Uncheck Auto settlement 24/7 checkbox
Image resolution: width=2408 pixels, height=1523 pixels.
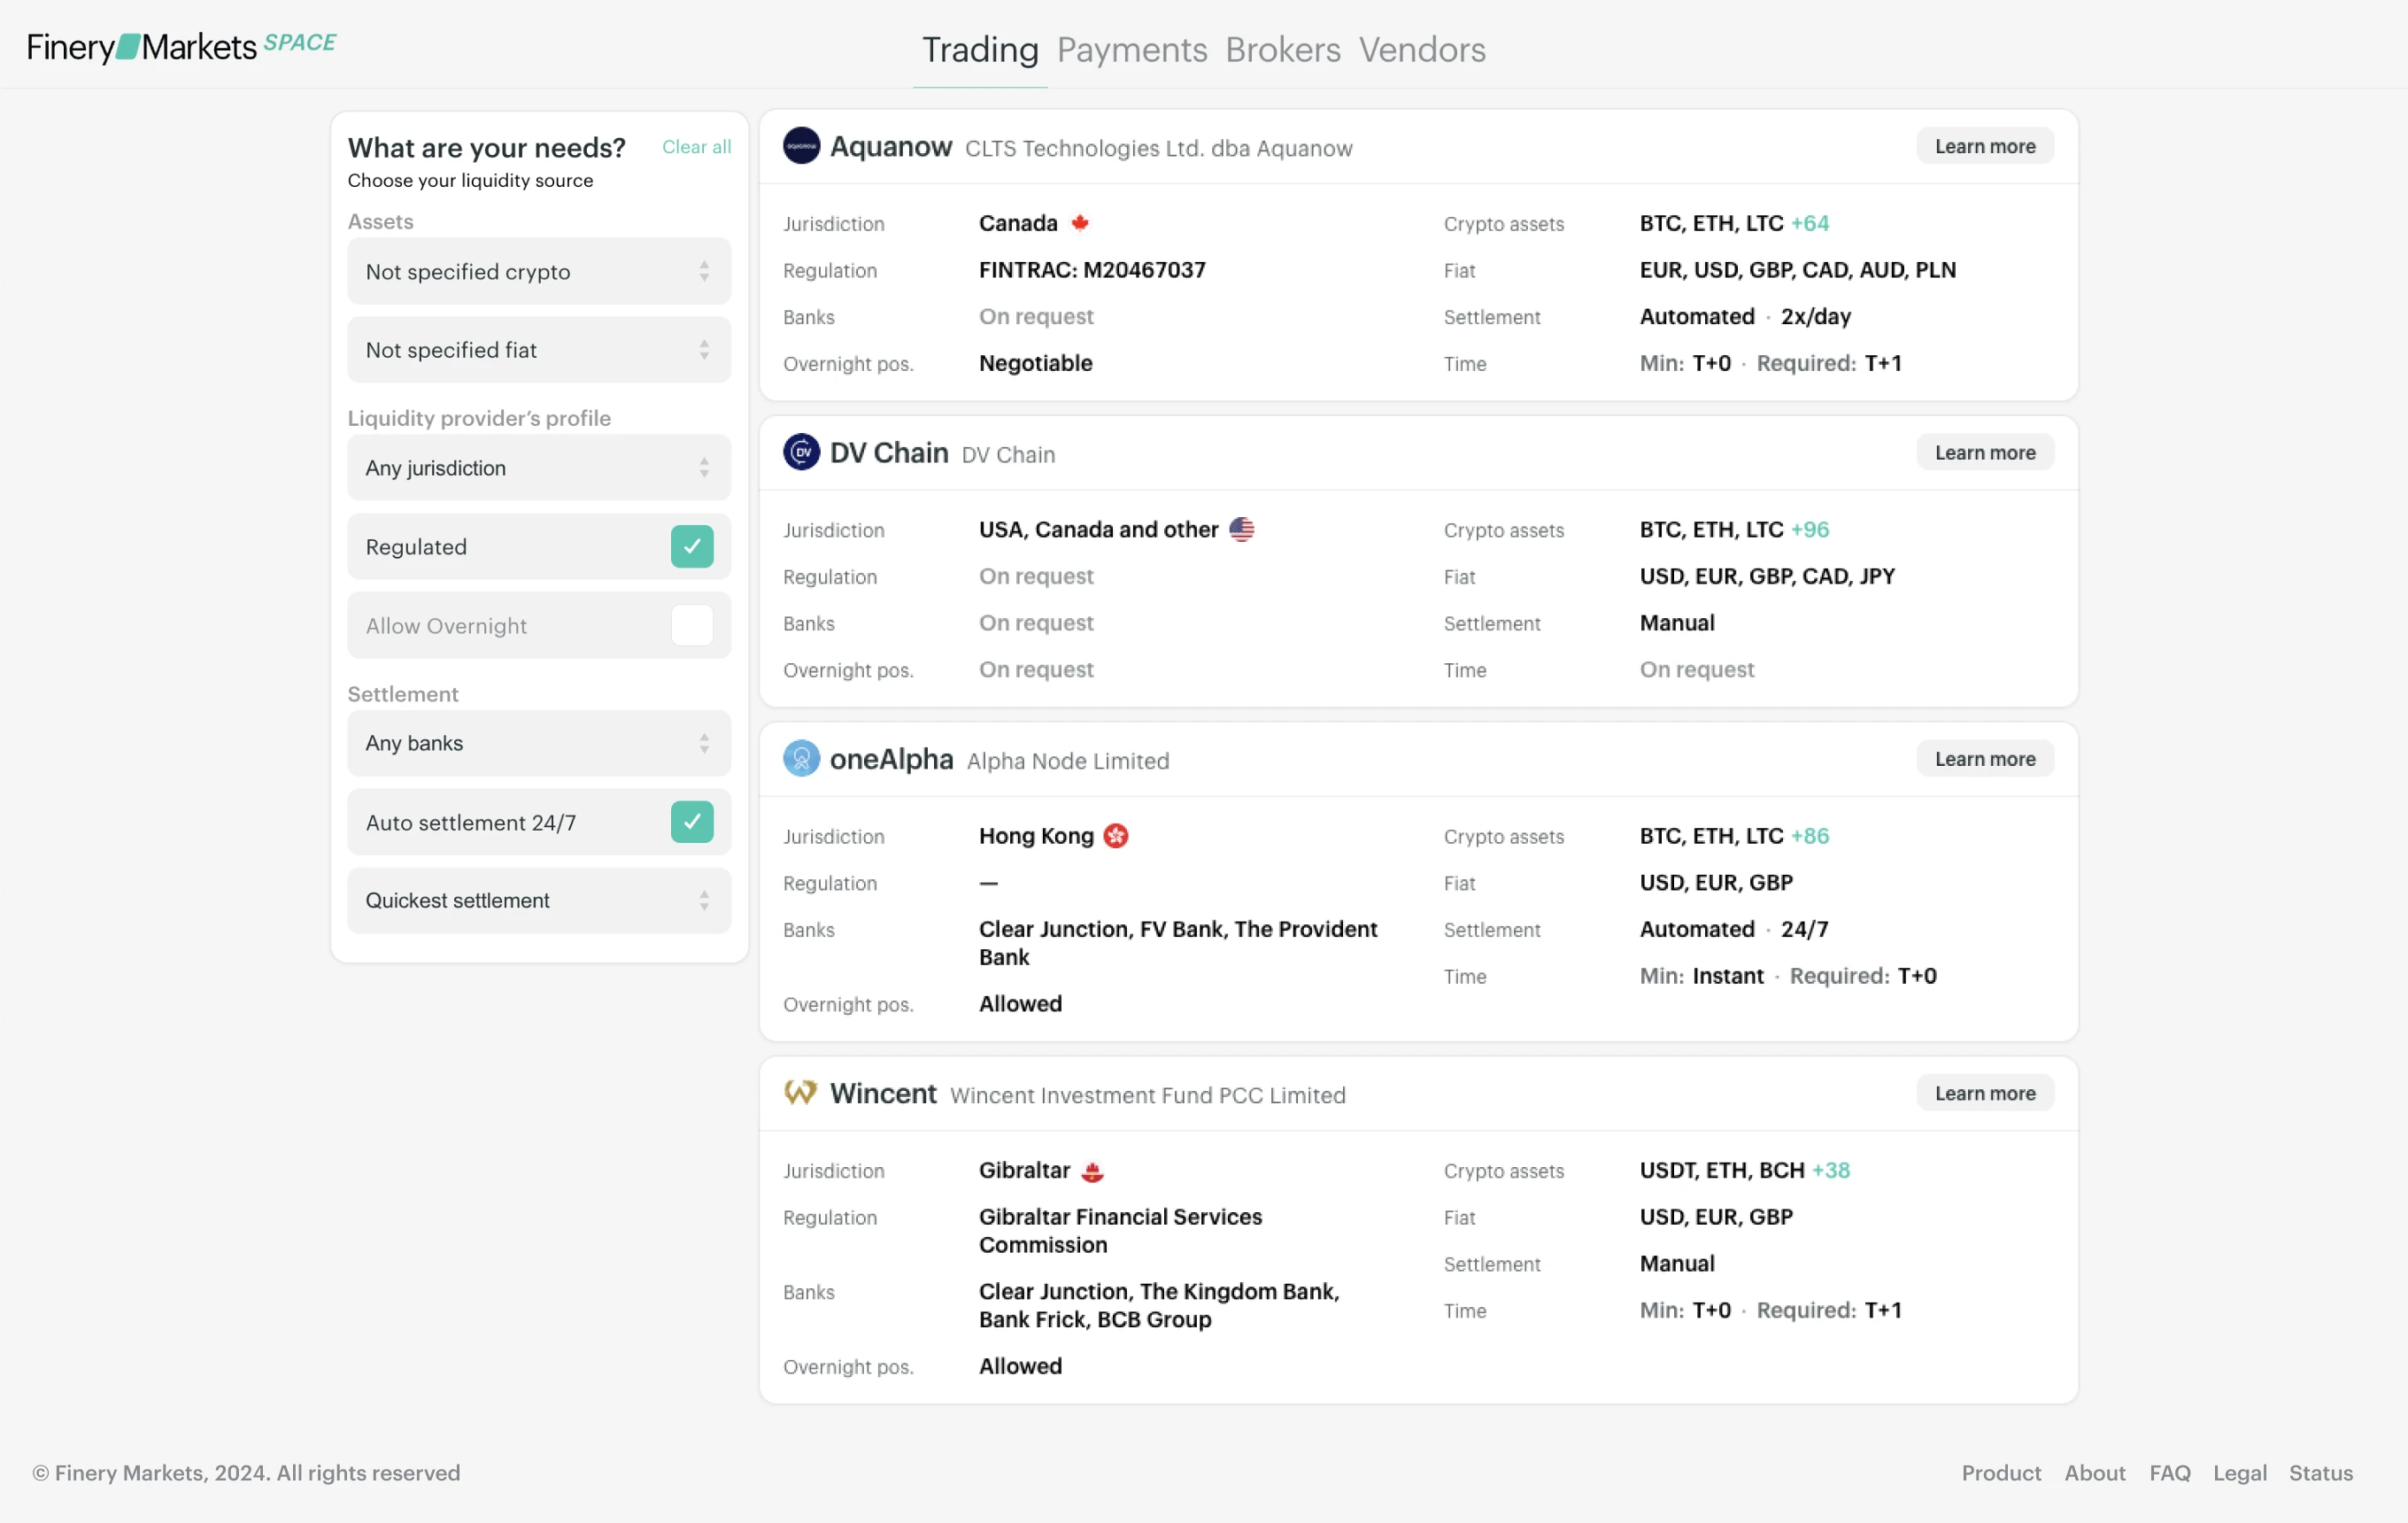(691, 822)
